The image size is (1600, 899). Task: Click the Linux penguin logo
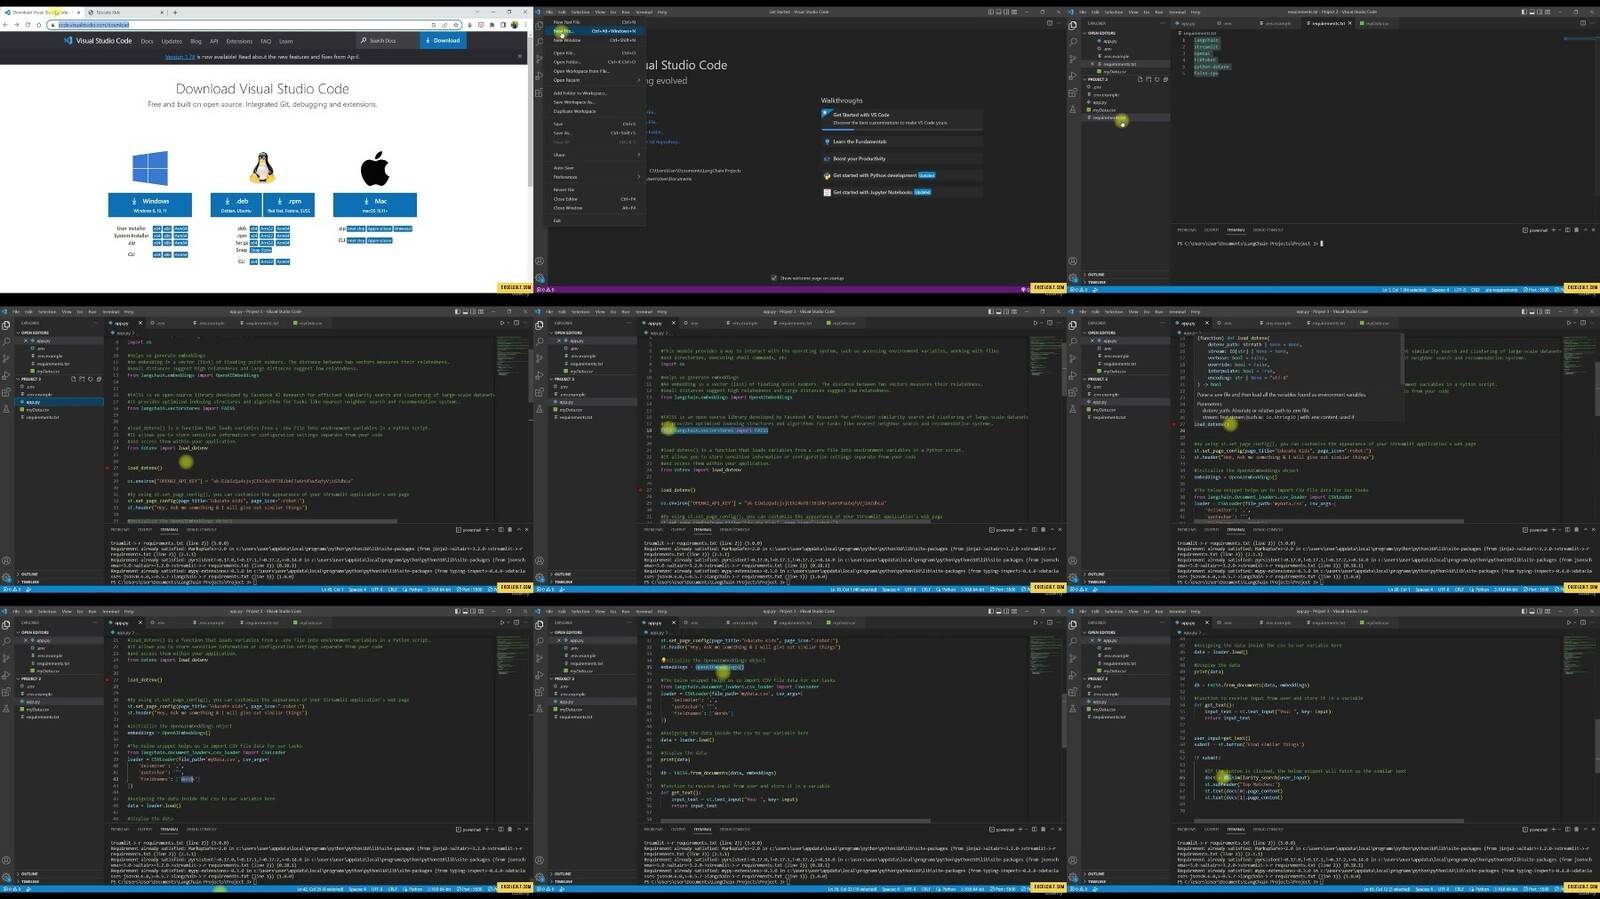(x=262, y=168)
